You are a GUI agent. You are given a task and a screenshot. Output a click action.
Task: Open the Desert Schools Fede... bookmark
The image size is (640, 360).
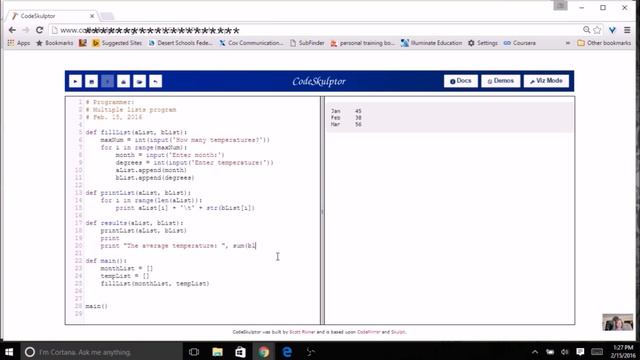point(180,43)
